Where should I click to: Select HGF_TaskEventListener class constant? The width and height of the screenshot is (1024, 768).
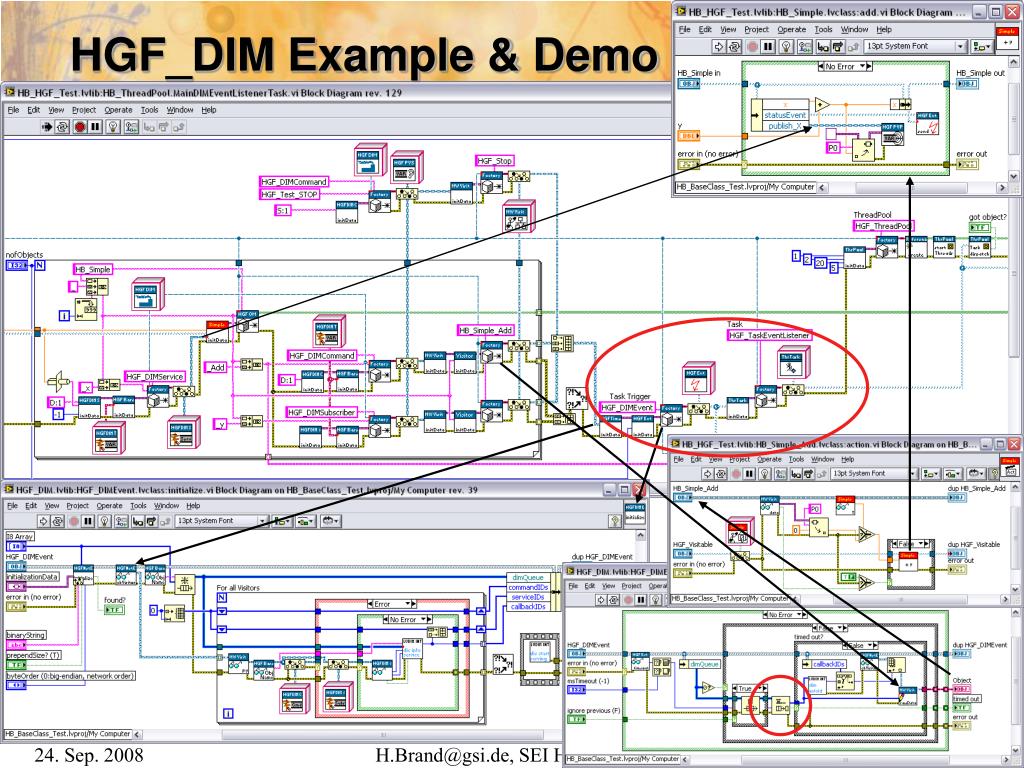(x=769, y=335)
